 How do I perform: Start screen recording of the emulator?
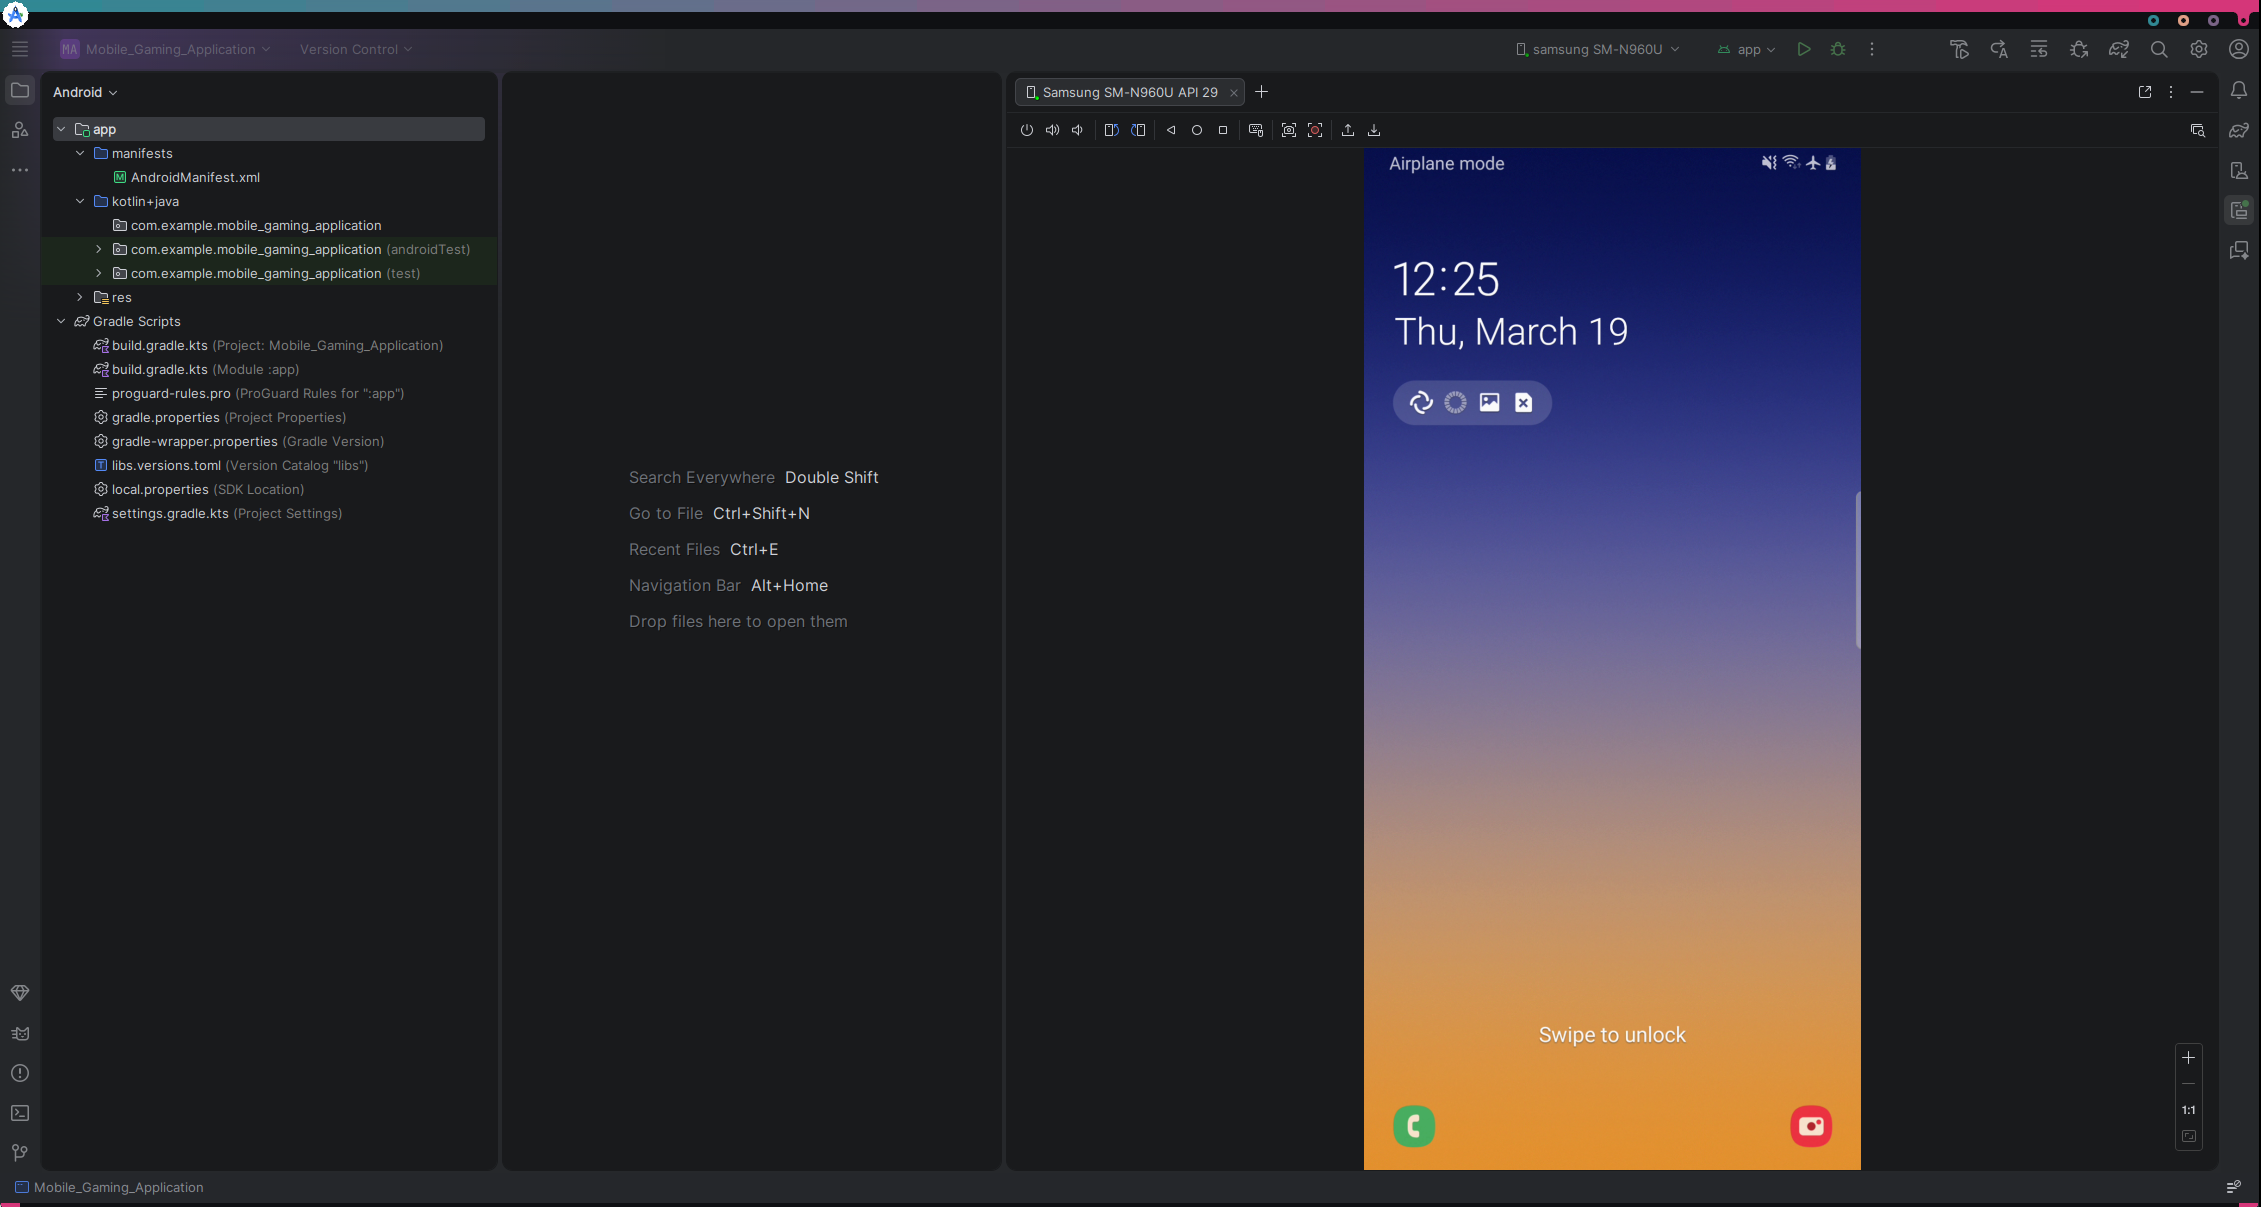[x=1316, y=130]
